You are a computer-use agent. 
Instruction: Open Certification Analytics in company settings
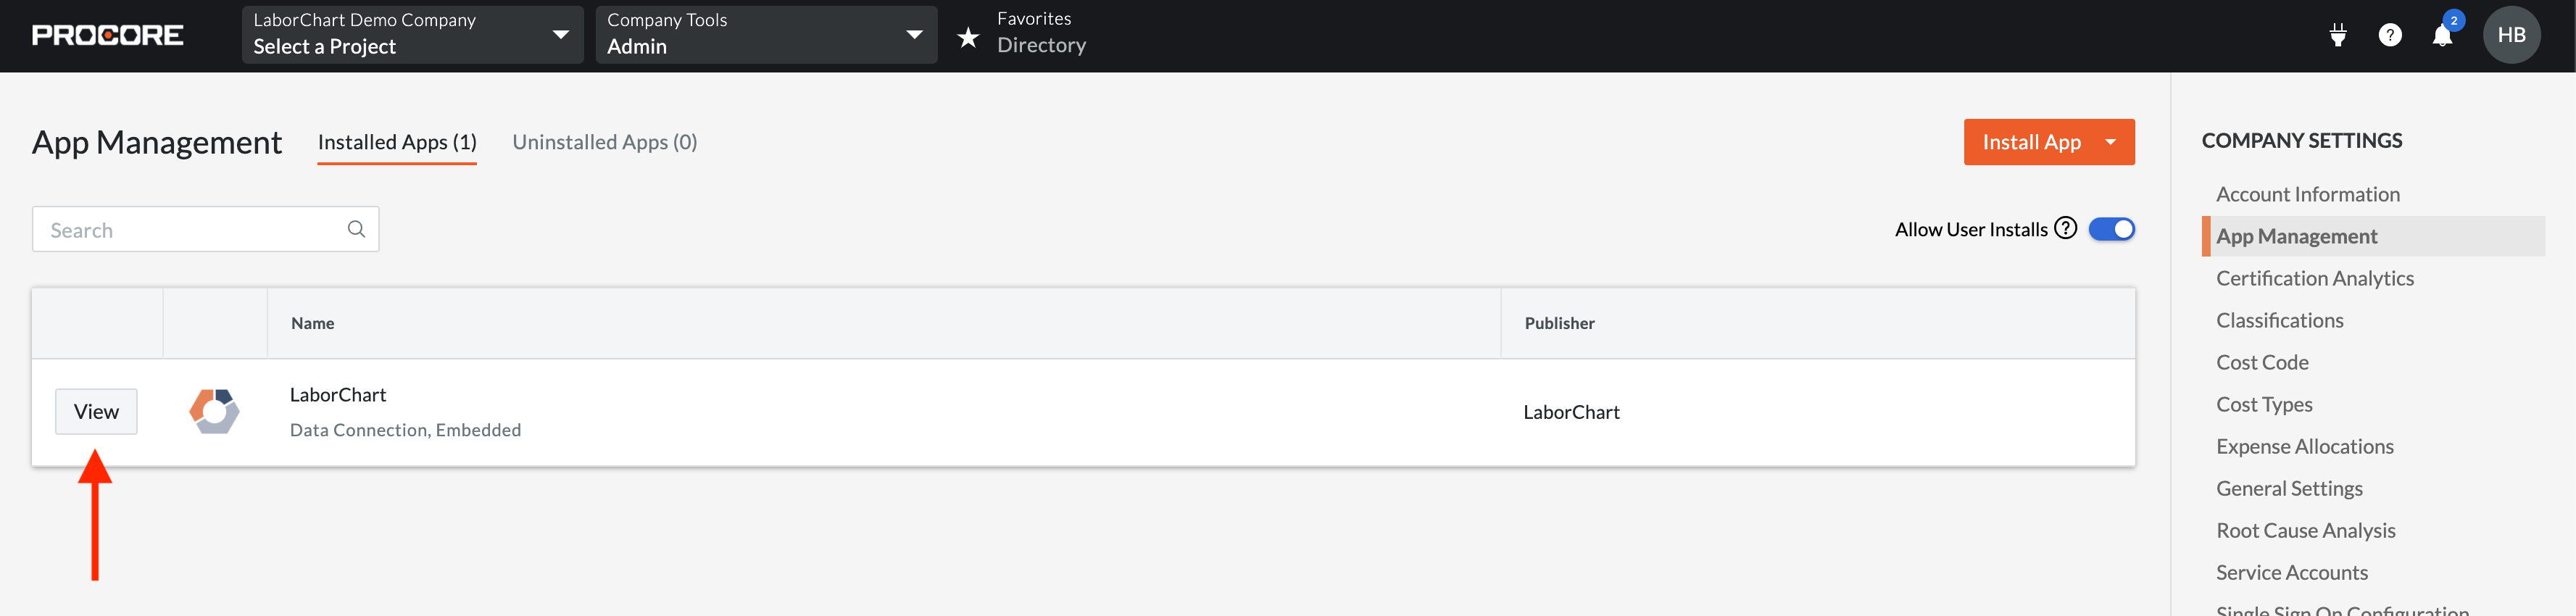click(x=2314, y=278)
